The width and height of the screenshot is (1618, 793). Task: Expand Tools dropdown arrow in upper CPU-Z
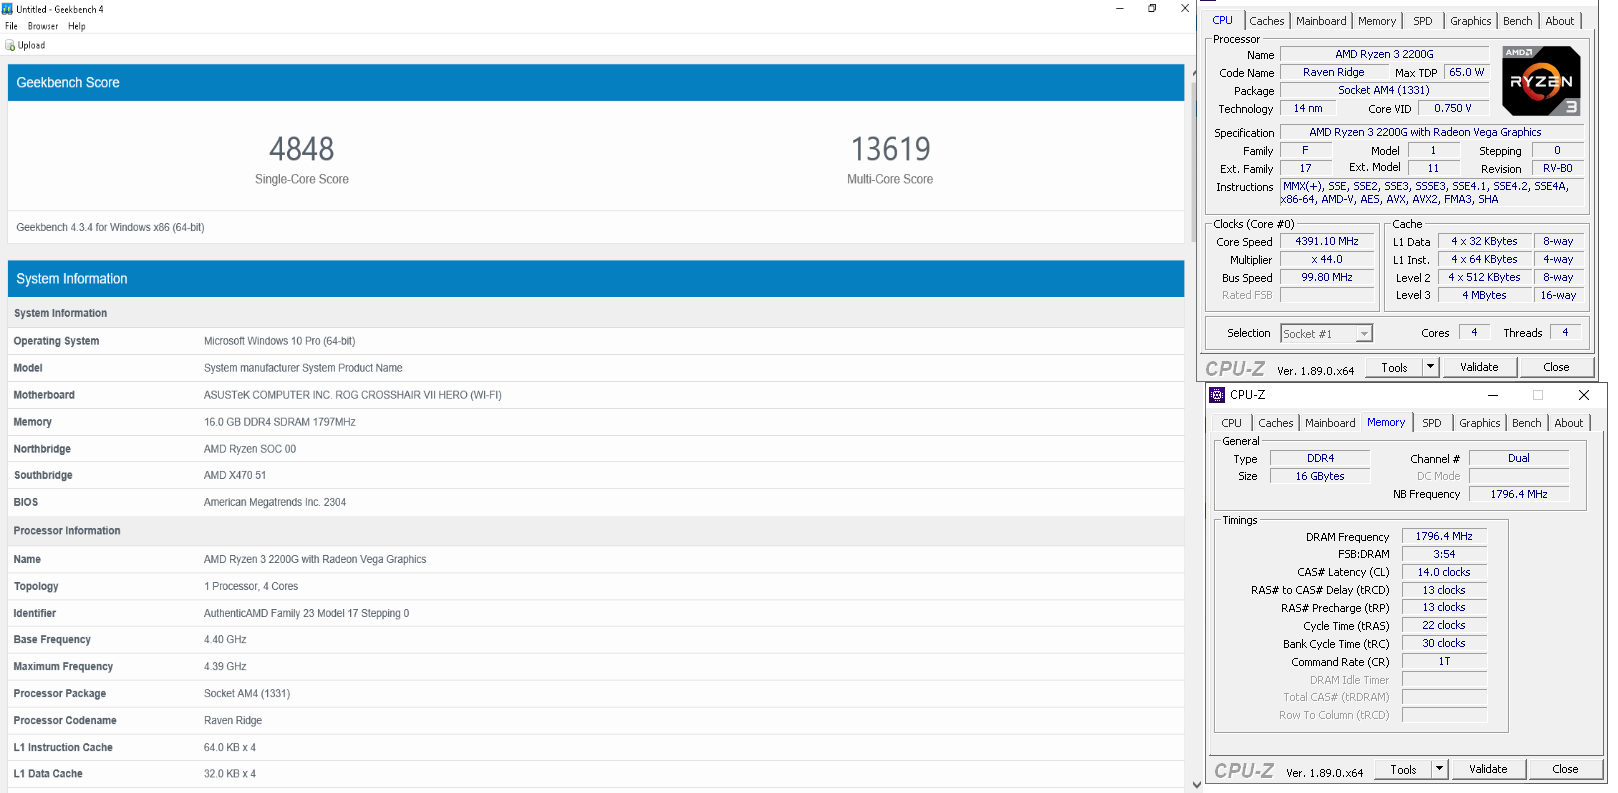pyautogui.click(x=1431, y=367)
